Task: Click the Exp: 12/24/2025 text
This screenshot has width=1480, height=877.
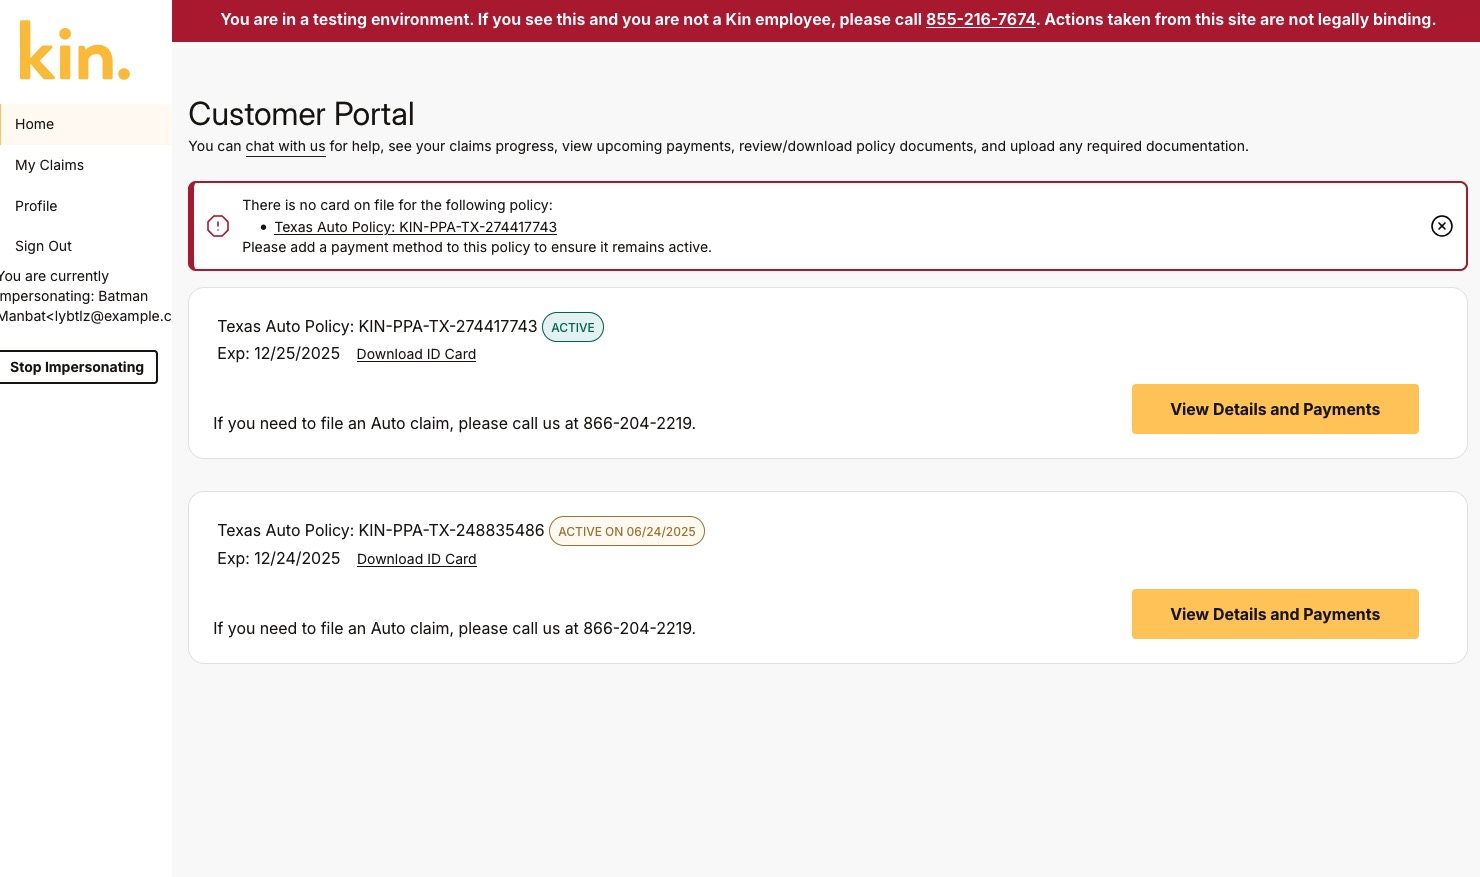Action: (278, 558)
